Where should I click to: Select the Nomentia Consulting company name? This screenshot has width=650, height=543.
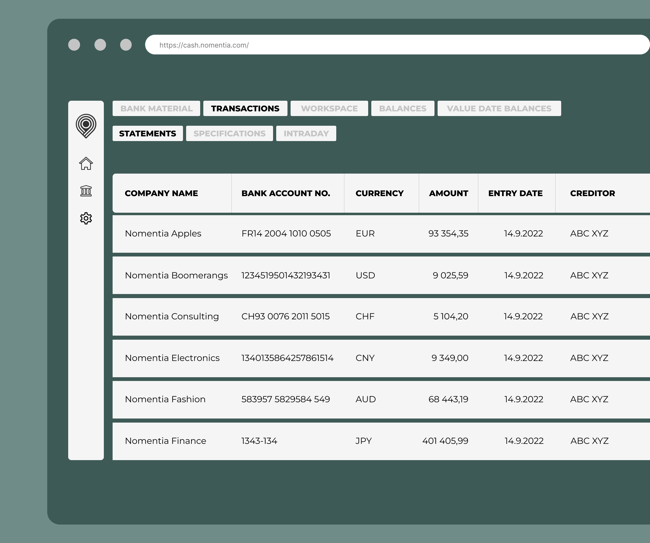[x=172, y=317]
